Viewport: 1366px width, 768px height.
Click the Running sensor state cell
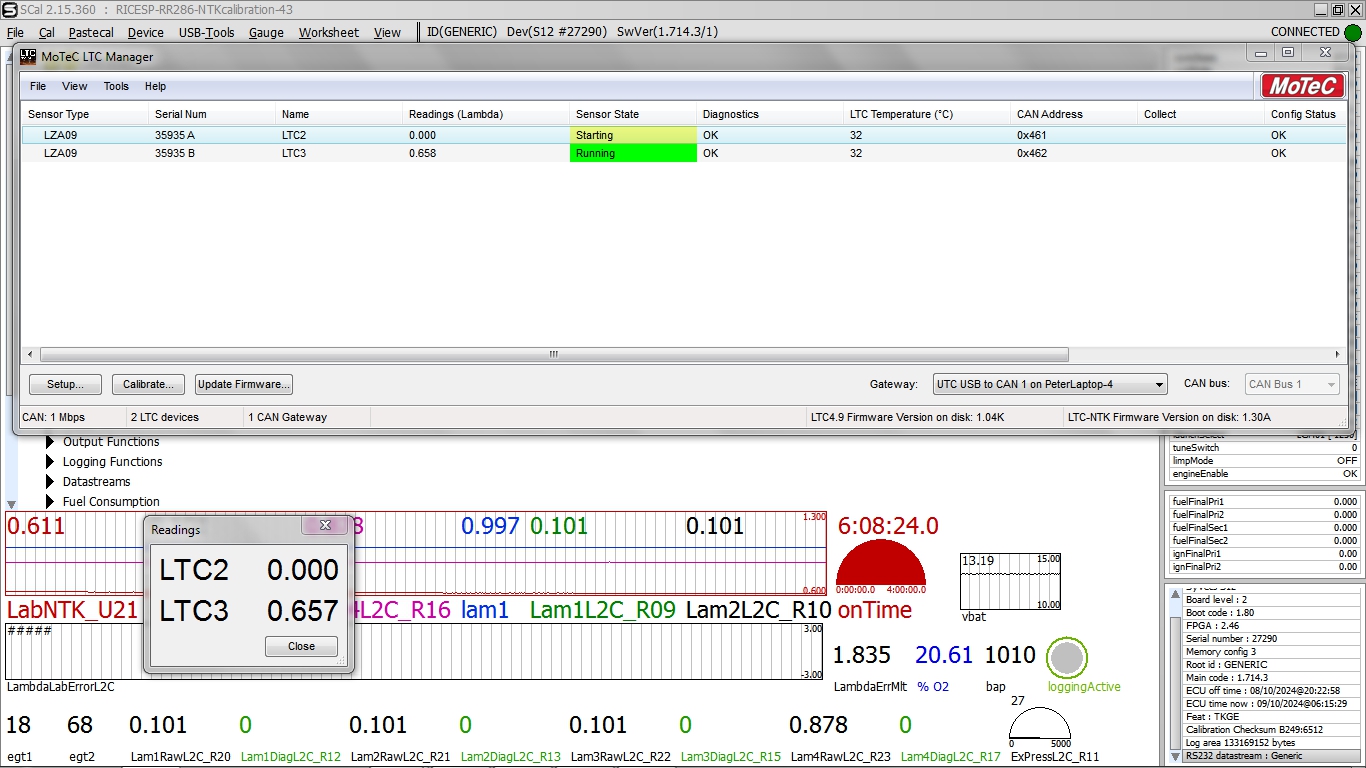click(x=633, y=153)
